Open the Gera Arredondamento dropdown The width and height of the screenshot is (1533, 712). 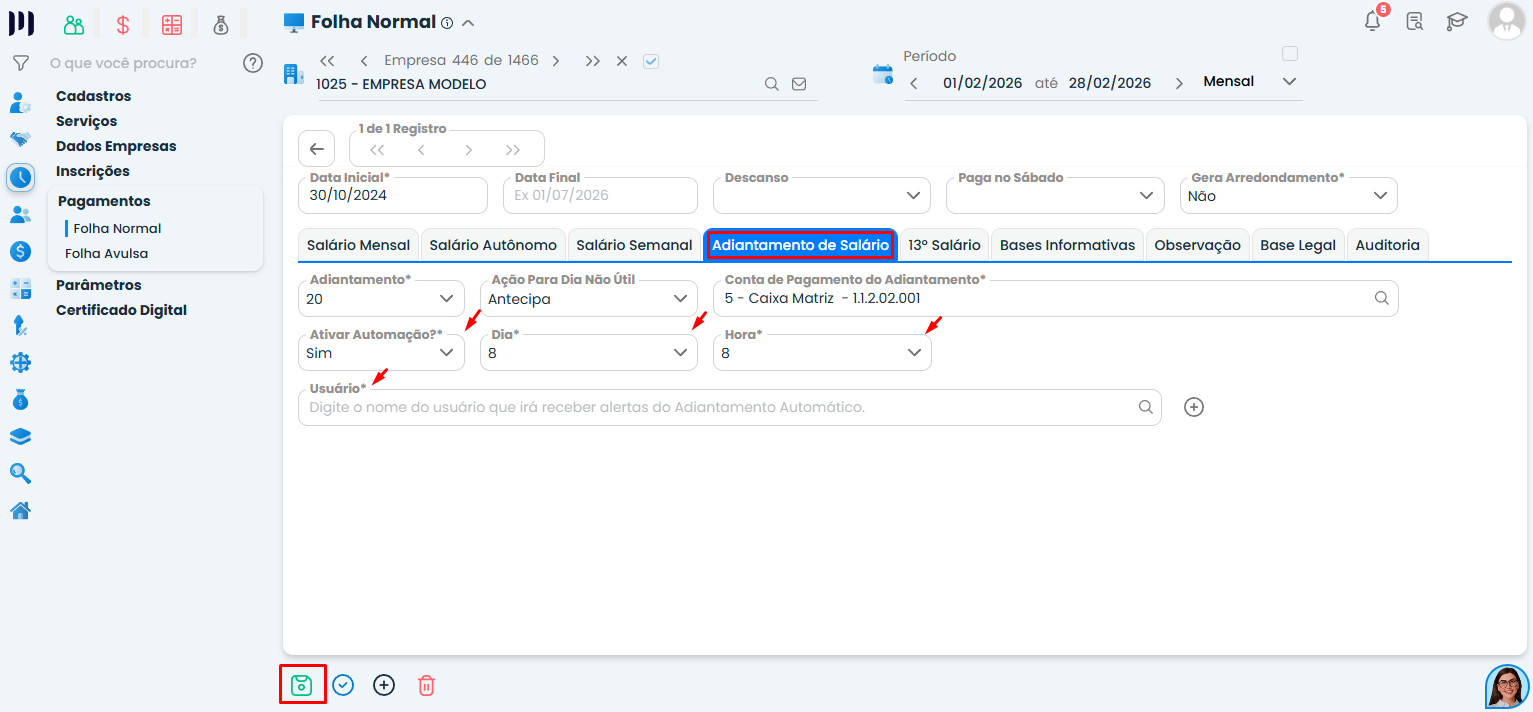point(1288,195)
